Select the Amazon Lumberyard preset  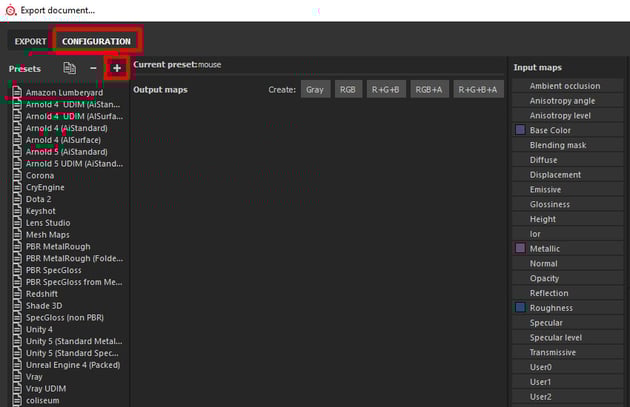[x=64, y=92]
